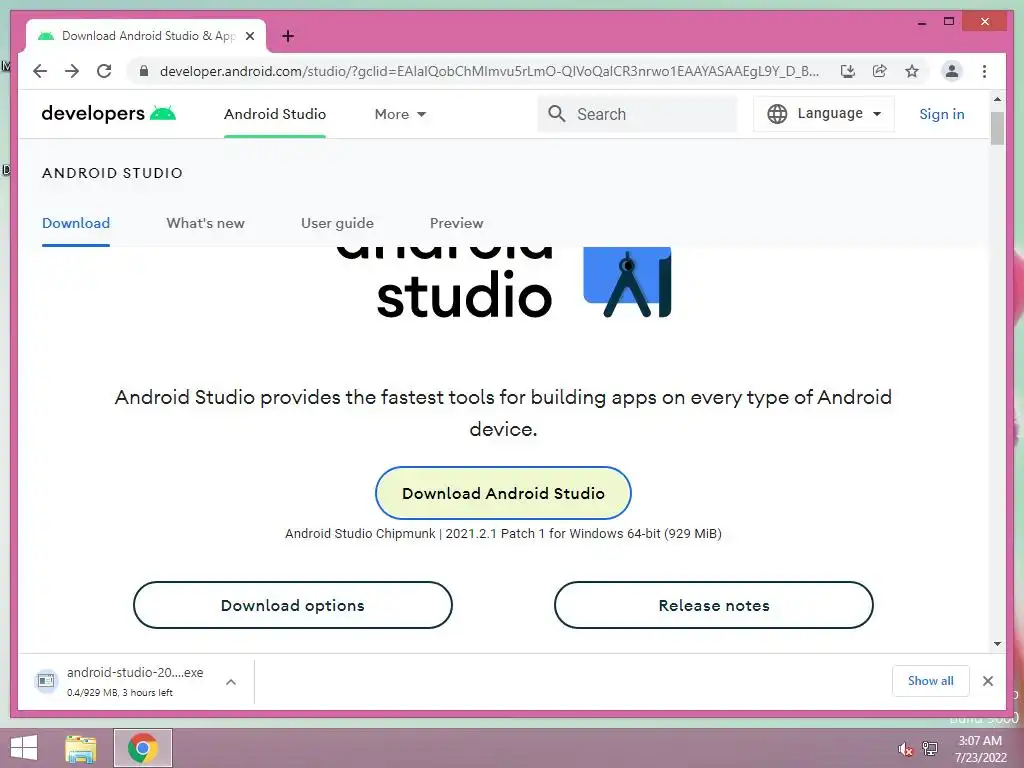Open File Explorer from the taskbar

(x=81, y=748)
